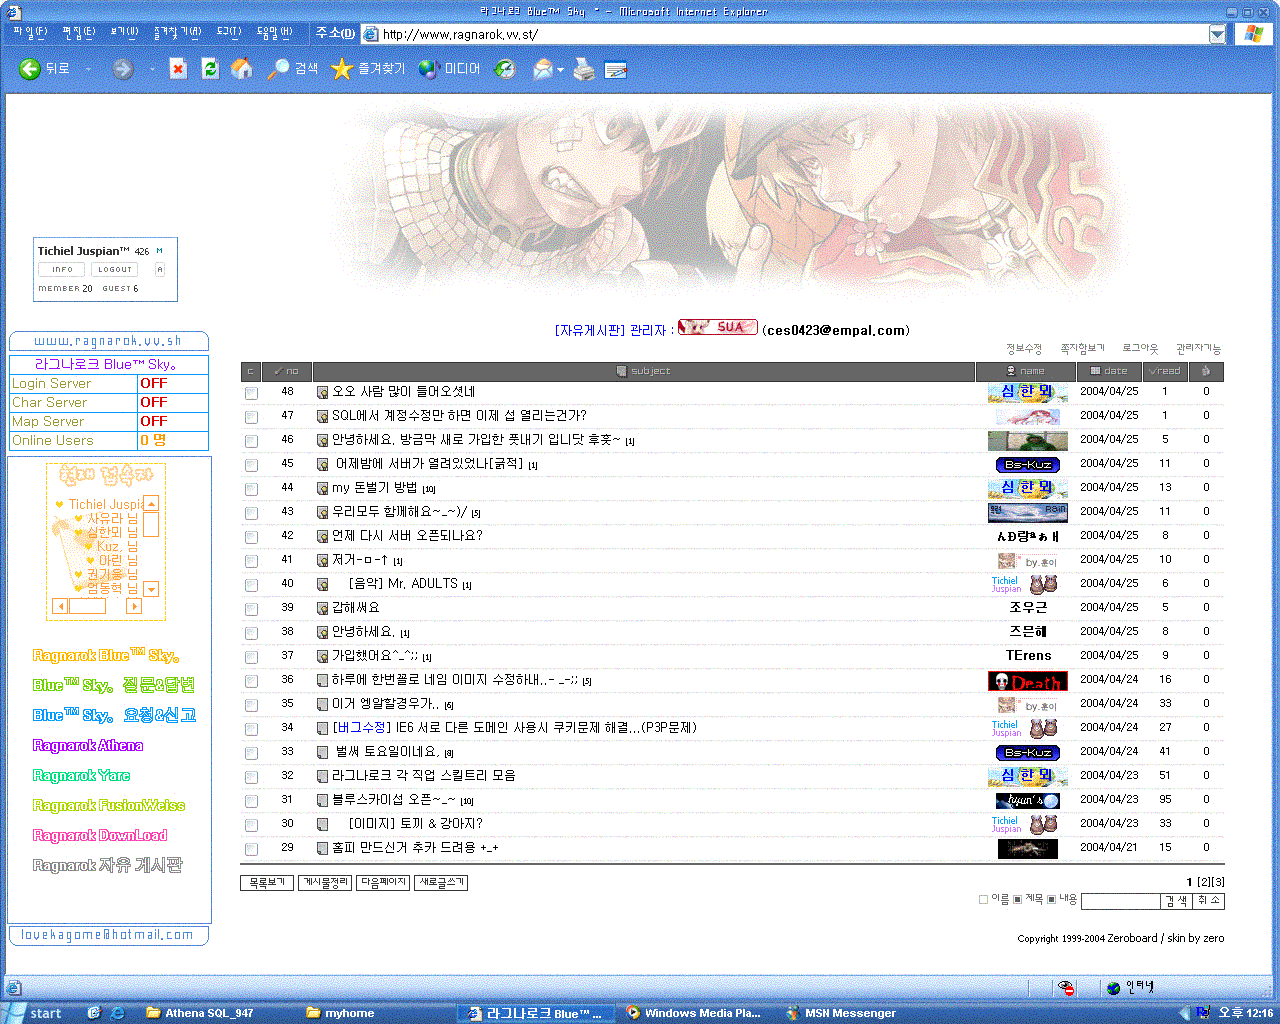Open the Search magnifier icon
Screen dimensions: 1280x1024
tap(278, 69)
